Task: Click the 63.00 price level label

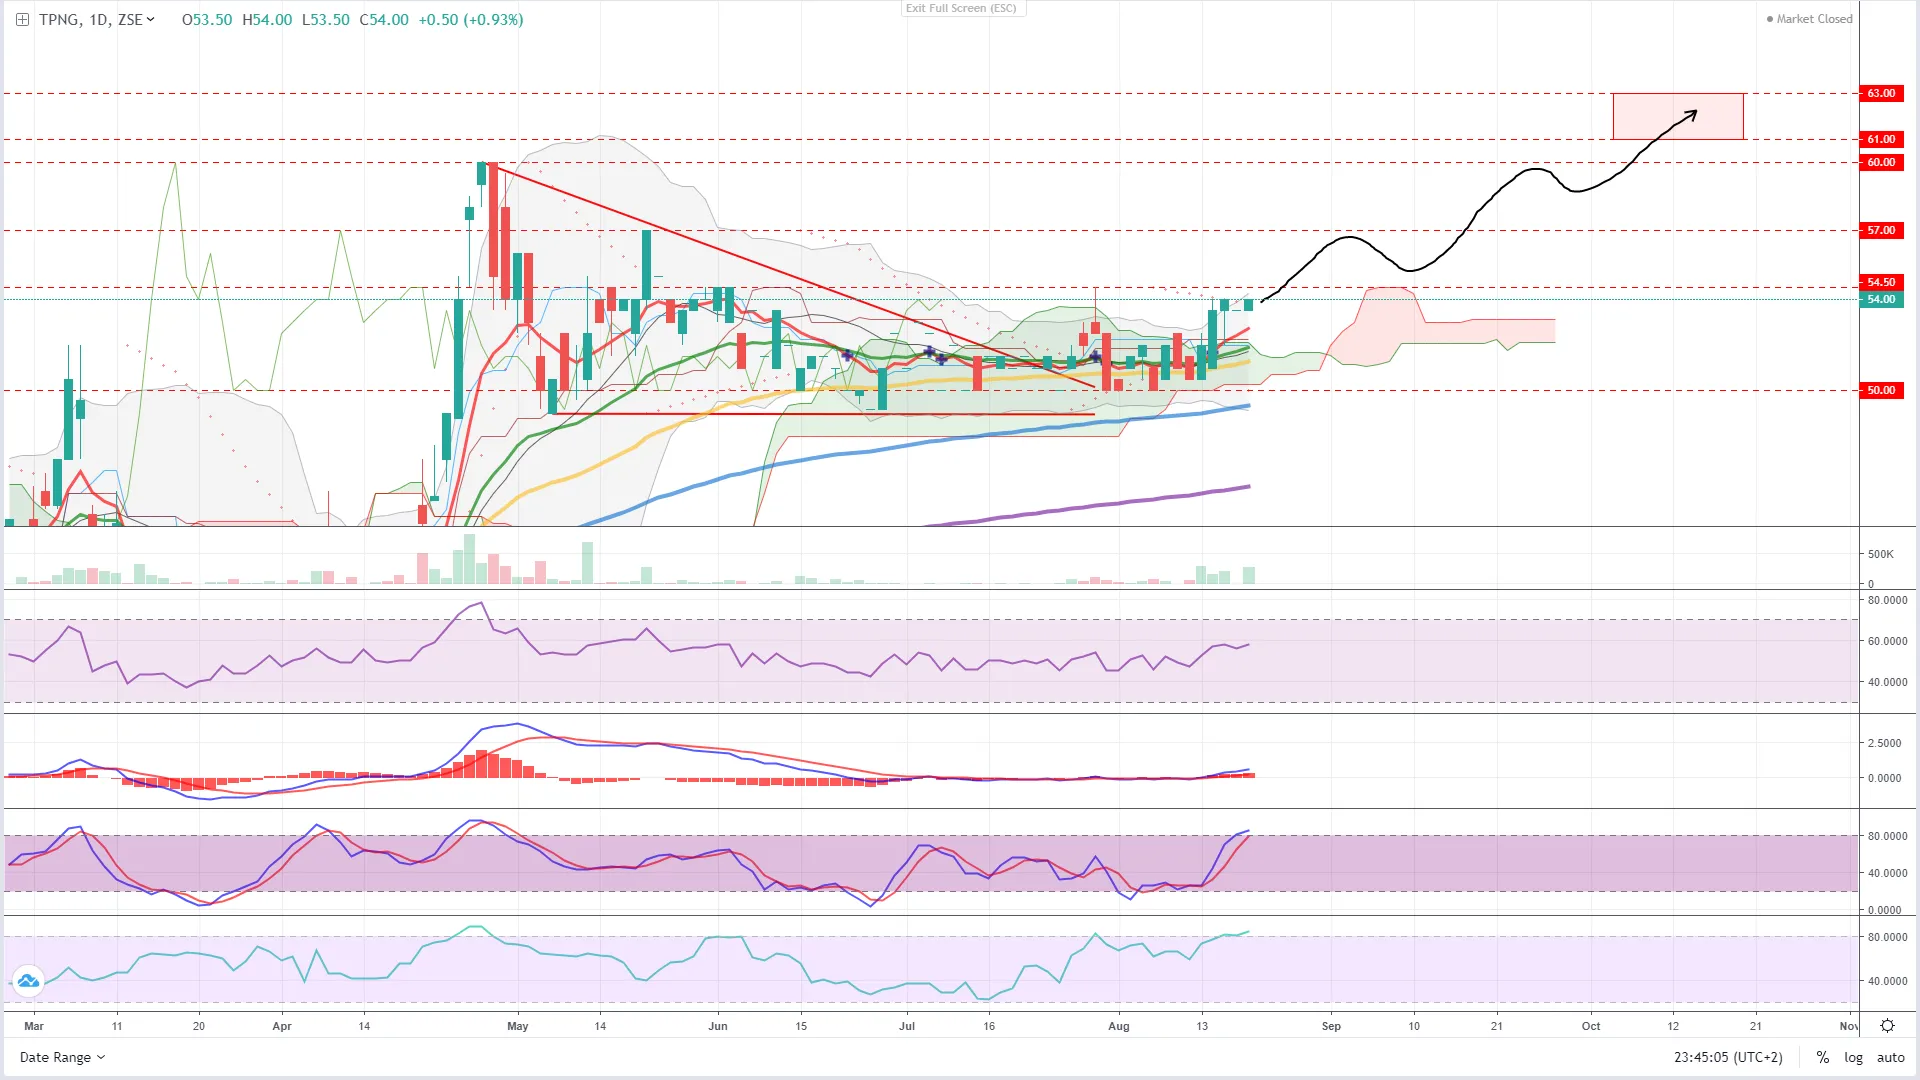Action: tap(1881, 93)
